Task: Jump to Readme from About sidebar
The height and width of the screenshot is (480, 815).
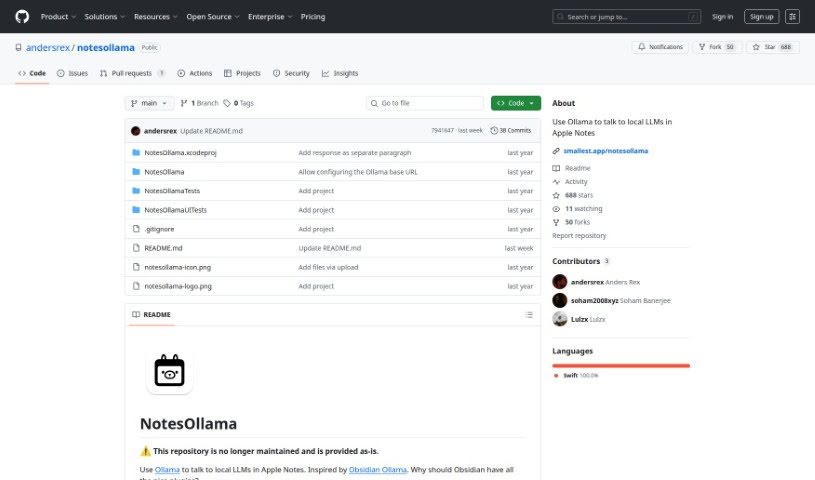Action: (x=571, y=168)
